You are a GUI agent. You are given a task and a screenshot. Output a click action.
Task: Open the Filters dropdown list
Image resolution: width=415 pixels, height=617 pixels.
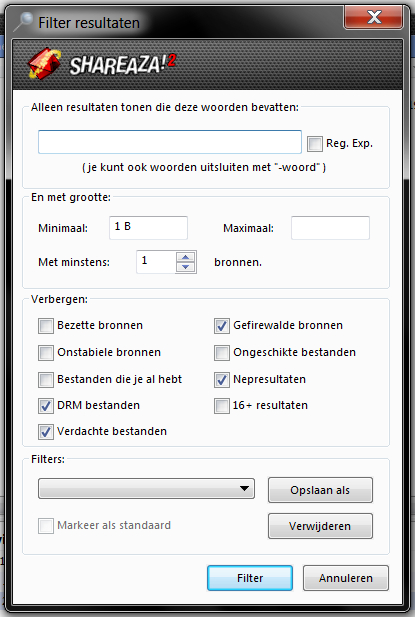coord(146,489)
